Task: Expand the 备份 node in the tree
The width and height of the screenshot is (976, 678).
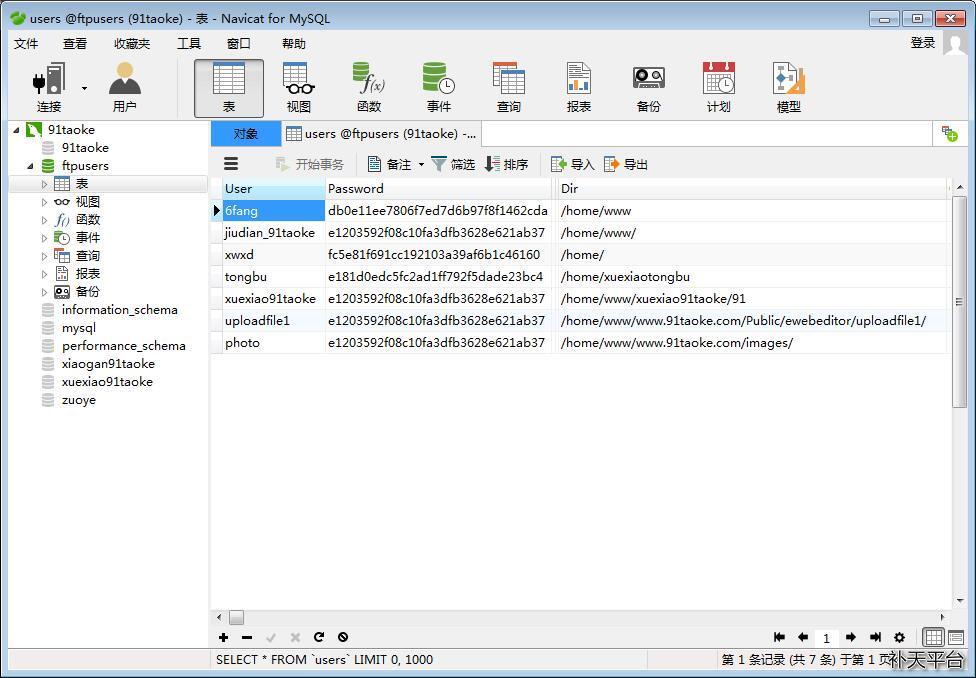Action: (x=44, y=292)
